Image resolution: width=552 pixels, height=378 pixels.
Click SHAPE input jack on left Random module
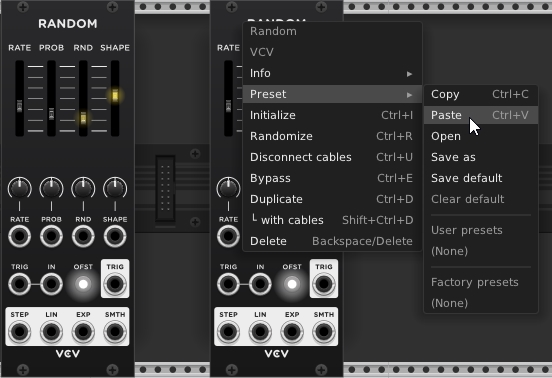[x=115, y=236]
